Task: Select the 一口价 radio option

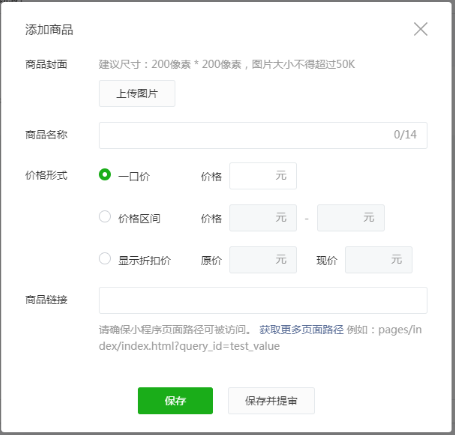Action: pos(105,174)
